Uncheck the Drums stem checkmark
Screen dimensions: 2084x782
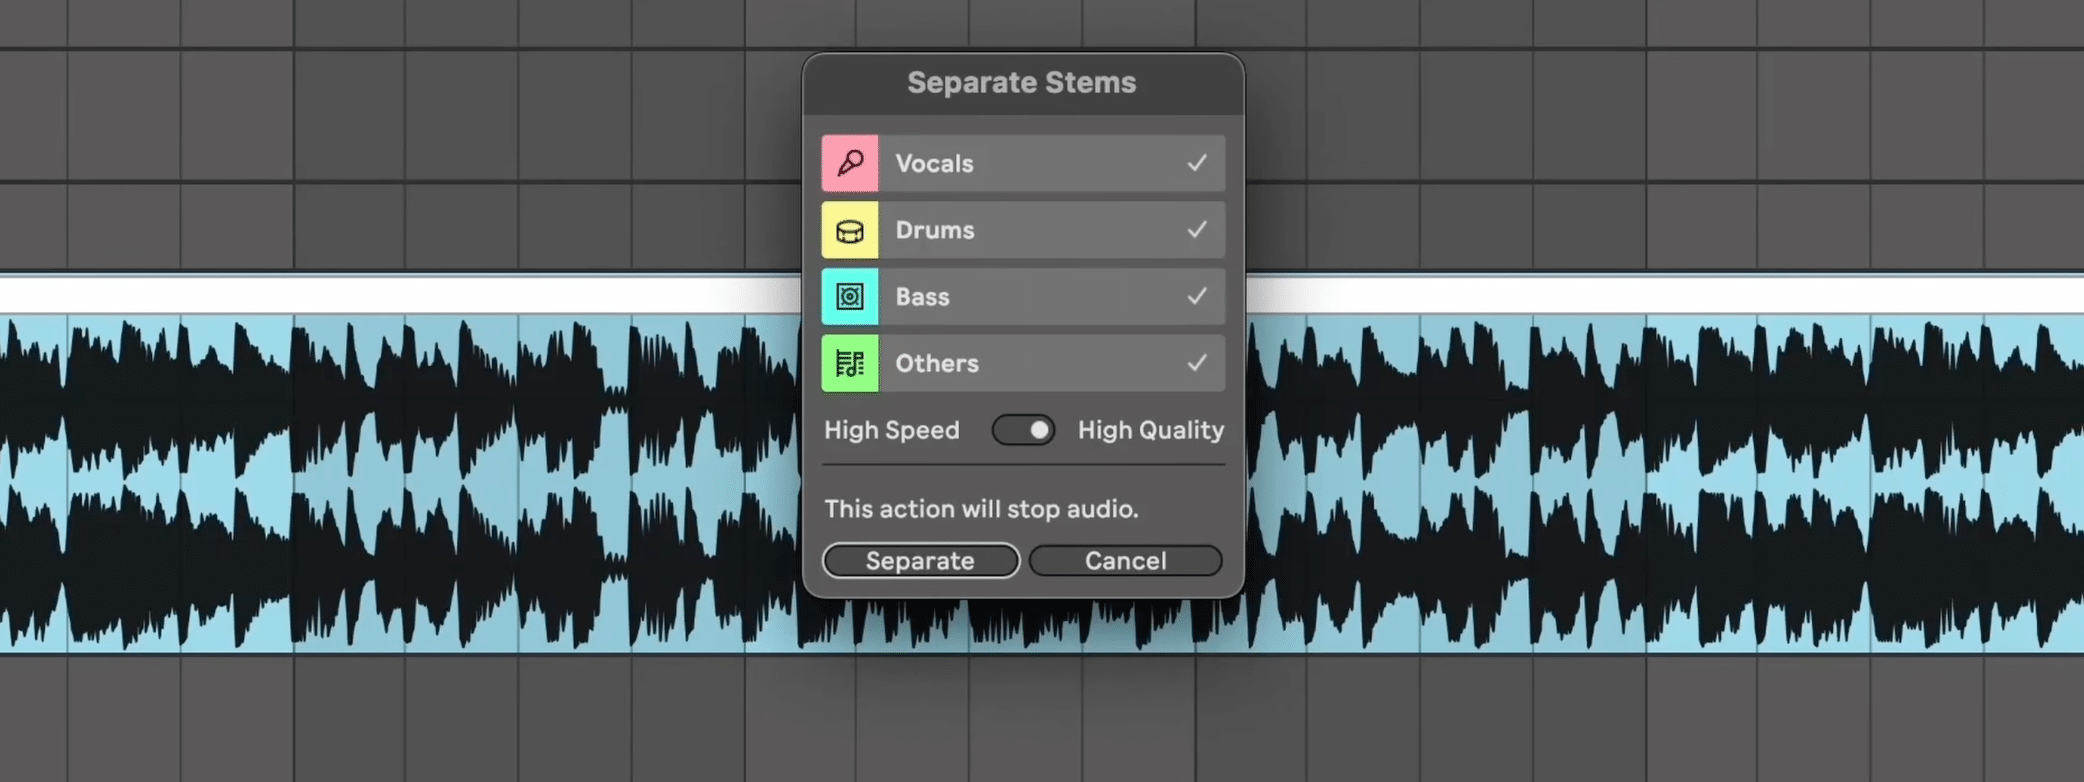(x=1196, y=229)
